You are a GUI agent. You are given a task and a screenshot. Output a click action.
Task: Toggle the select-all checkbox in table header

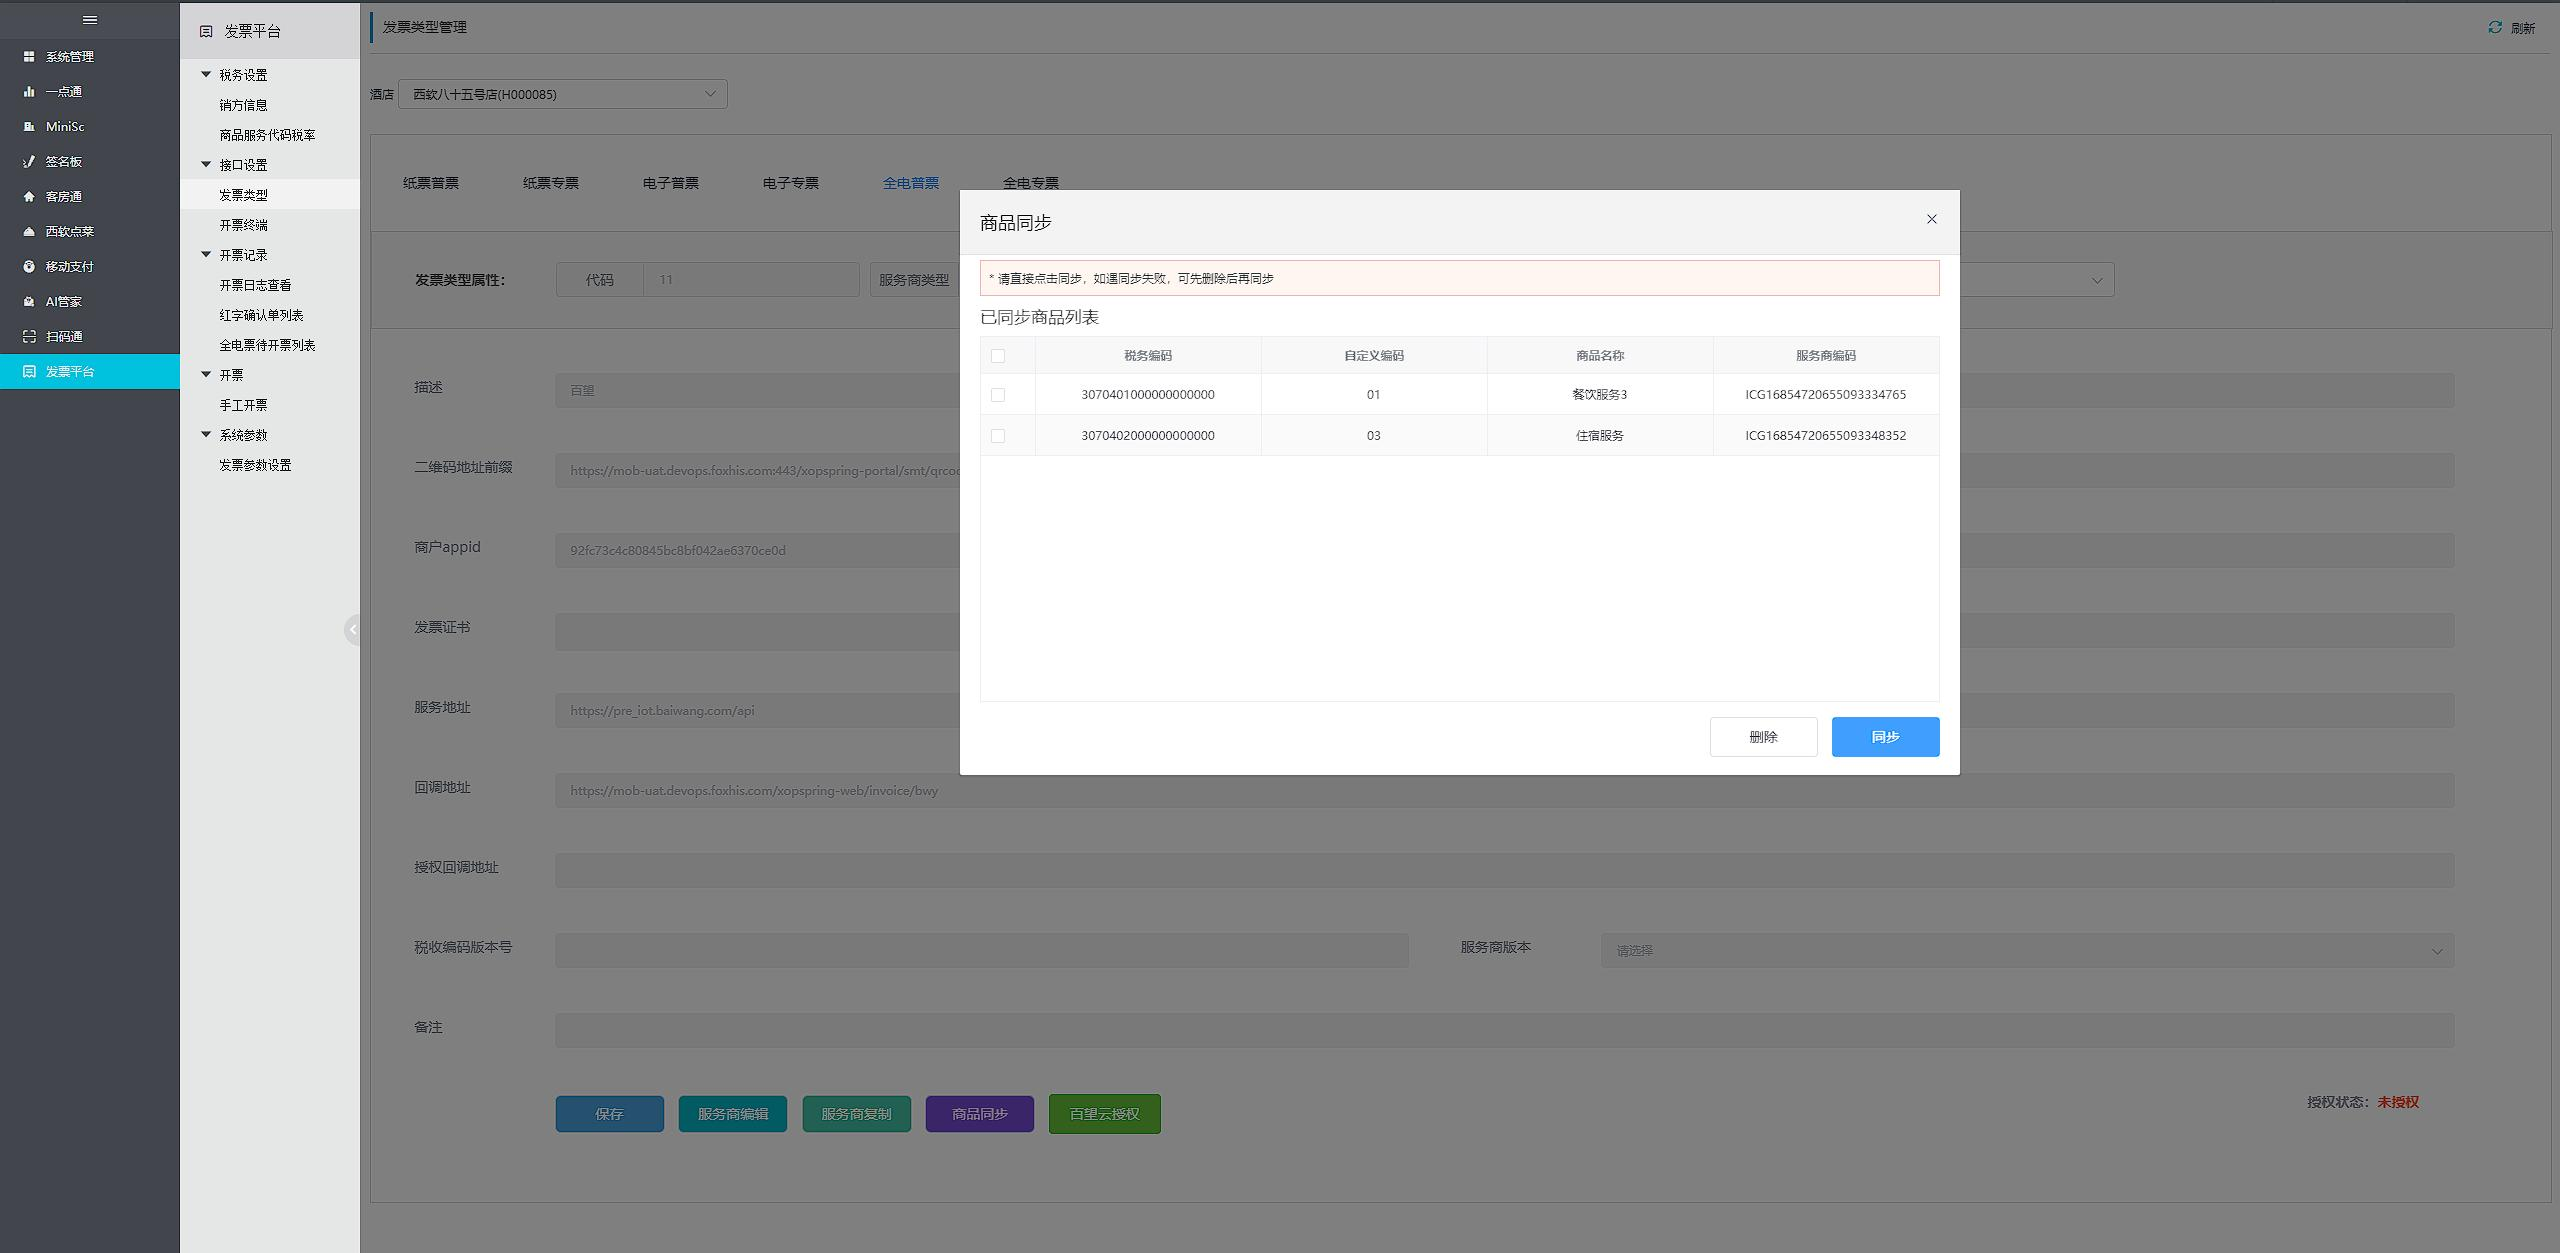coord(998,356)
